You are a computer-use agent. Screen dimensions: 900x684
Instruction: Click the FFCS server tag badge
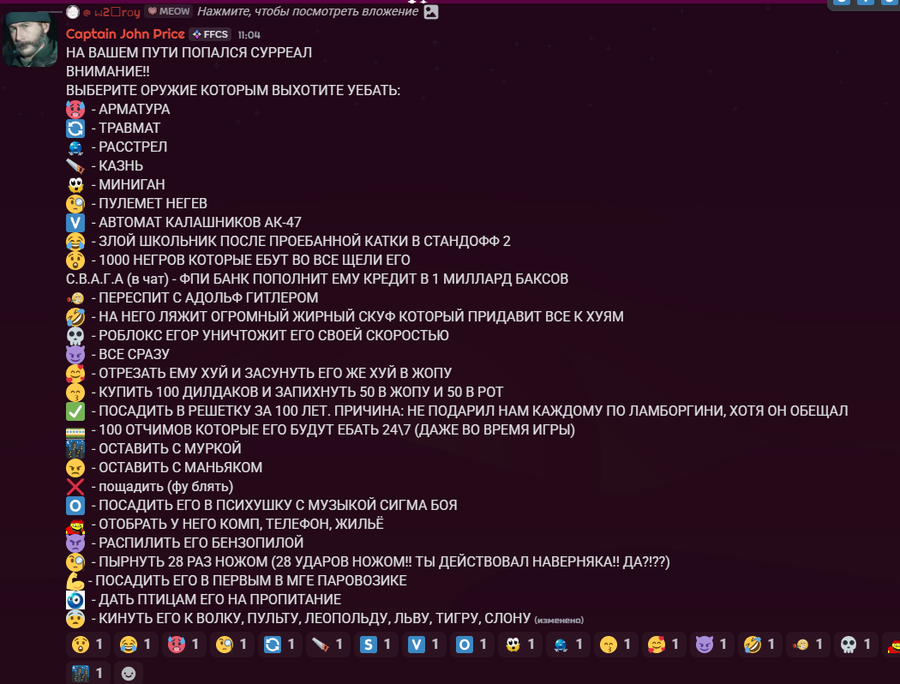point(210,34)
